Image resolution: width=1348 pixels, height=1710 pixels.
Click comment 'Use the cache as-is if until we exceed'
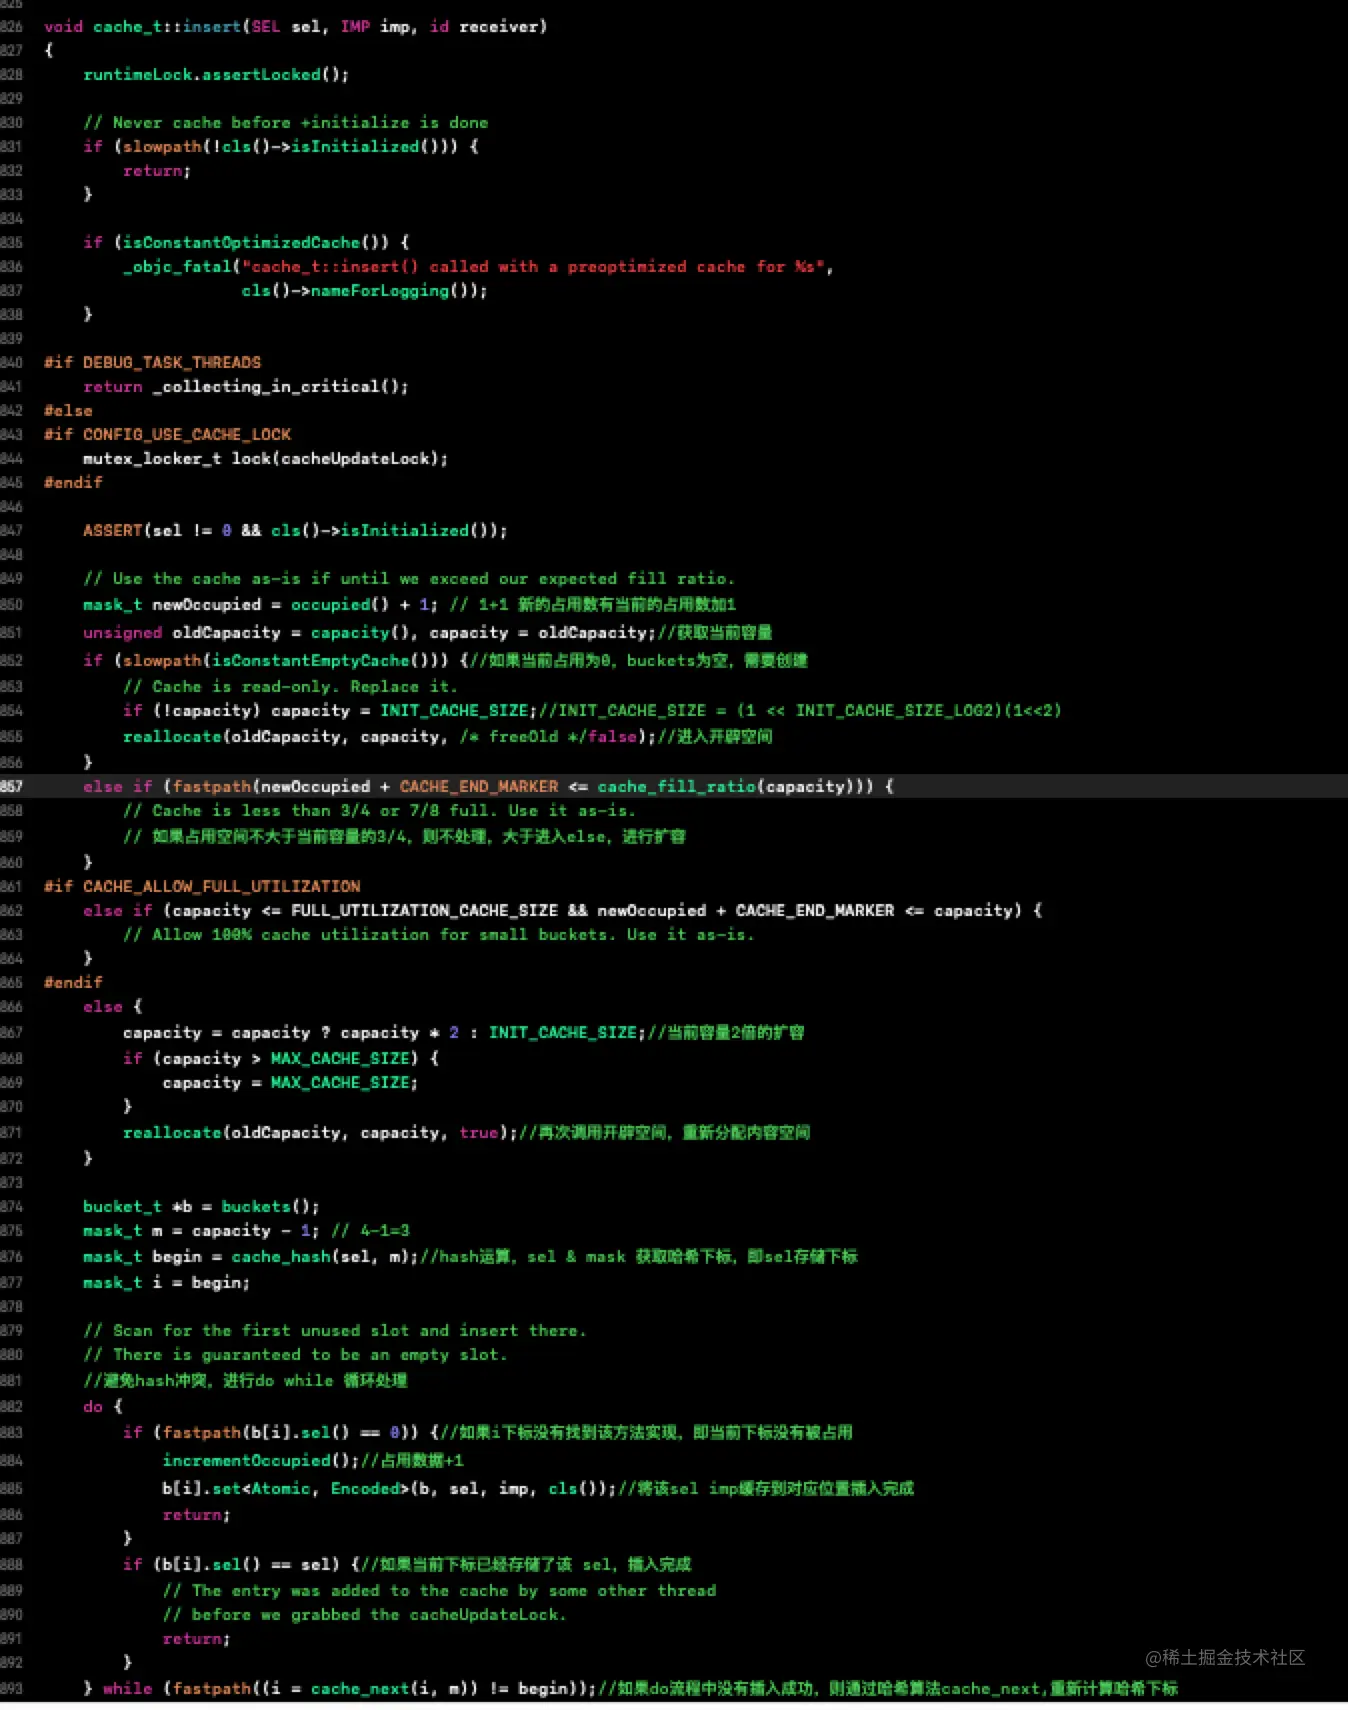coord(409,578)
